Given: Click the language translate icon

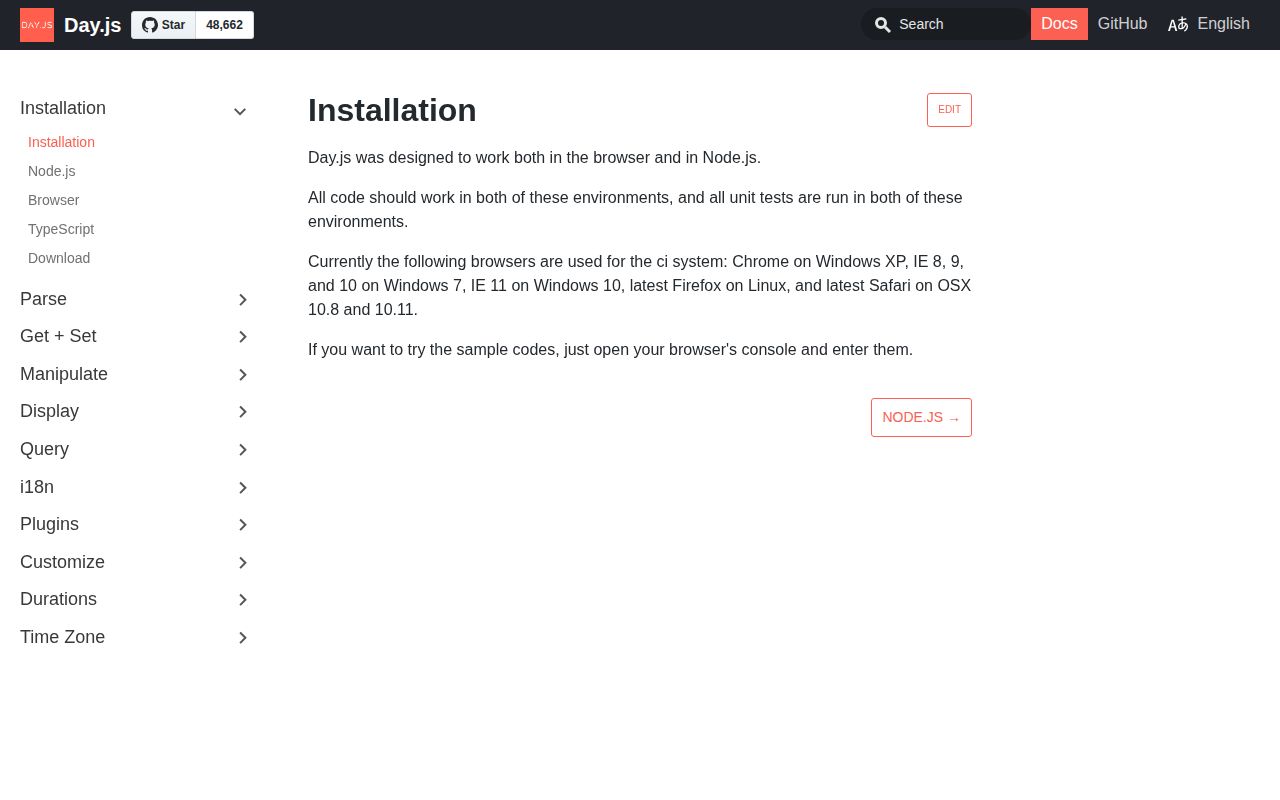Looking at the screenshot, I should (x=1178, y=24).
